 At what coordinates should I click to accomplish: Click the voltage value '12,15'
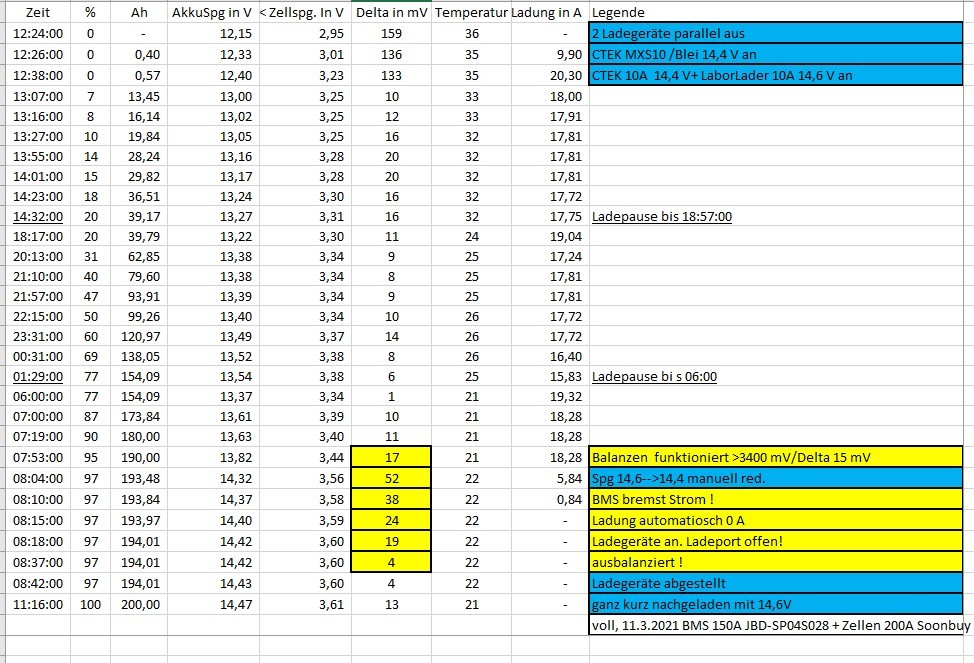pyautogui.click(x=213, y=34)
